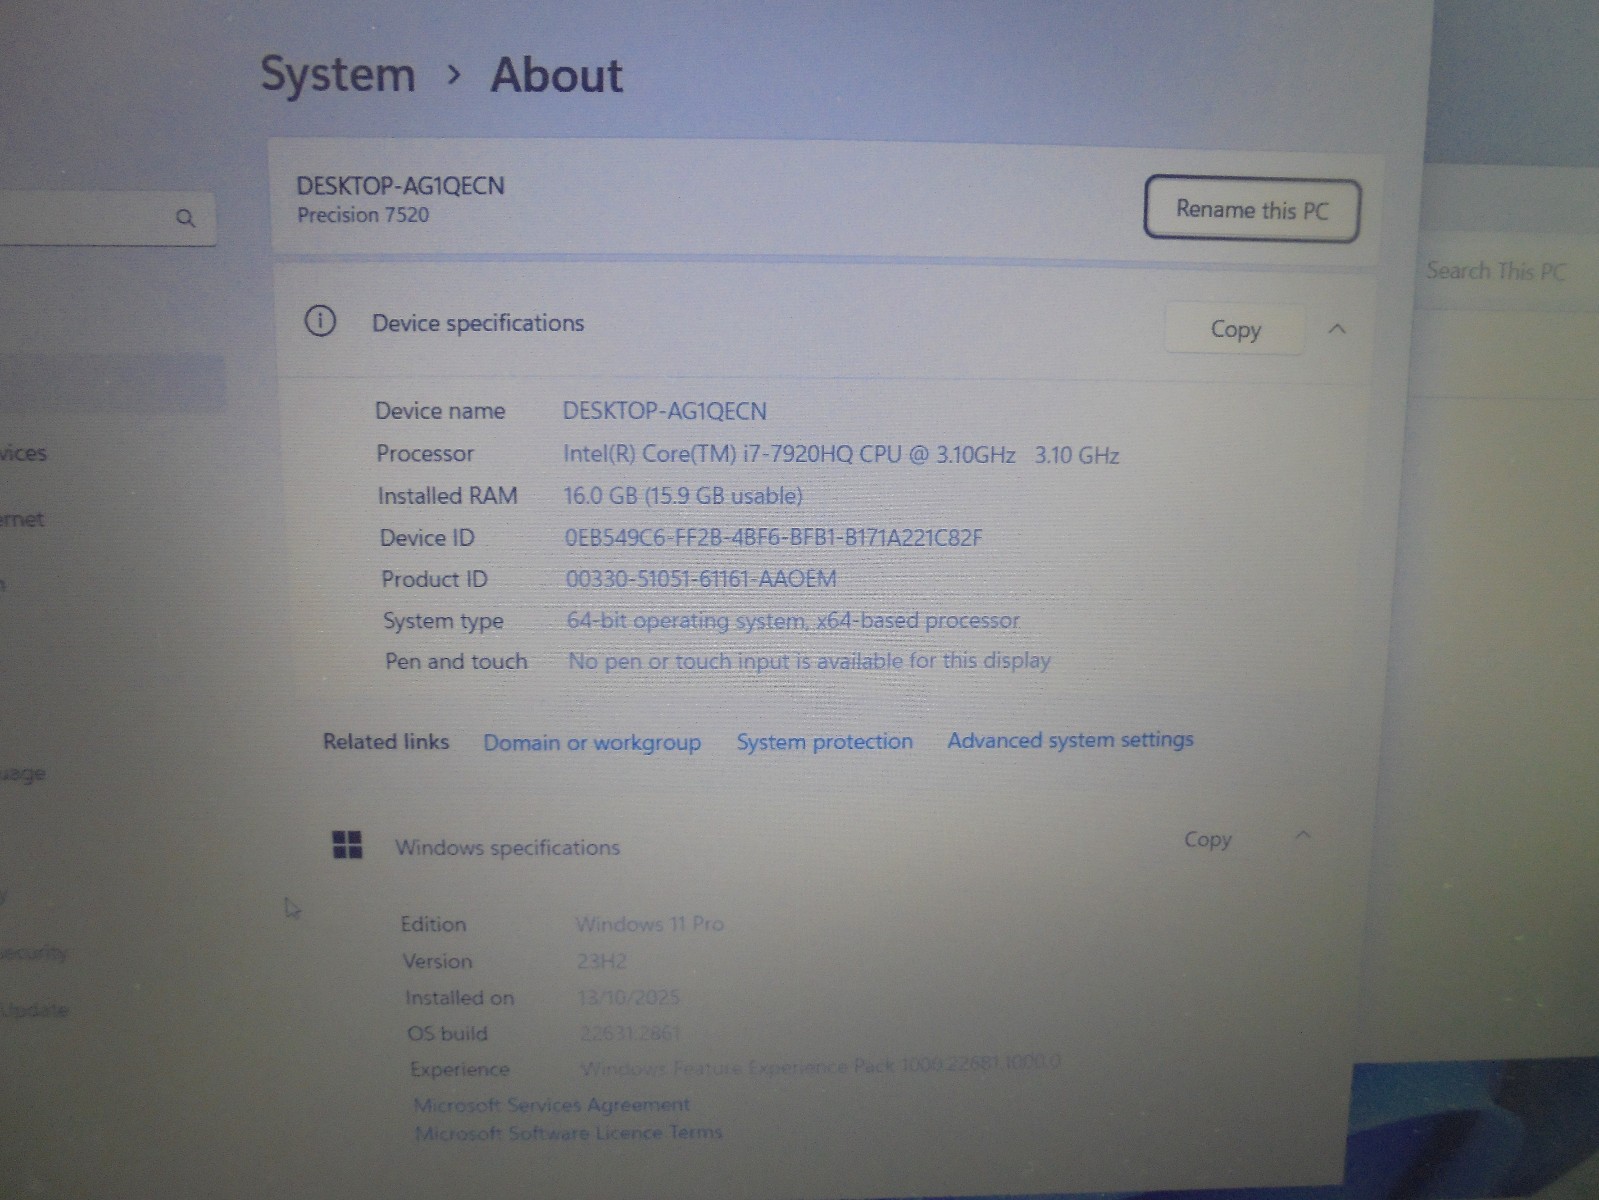1599x1200 pixels.
Task: Open the Microsoft Software Licence Terms link
Action: (x=568, y=1132)
